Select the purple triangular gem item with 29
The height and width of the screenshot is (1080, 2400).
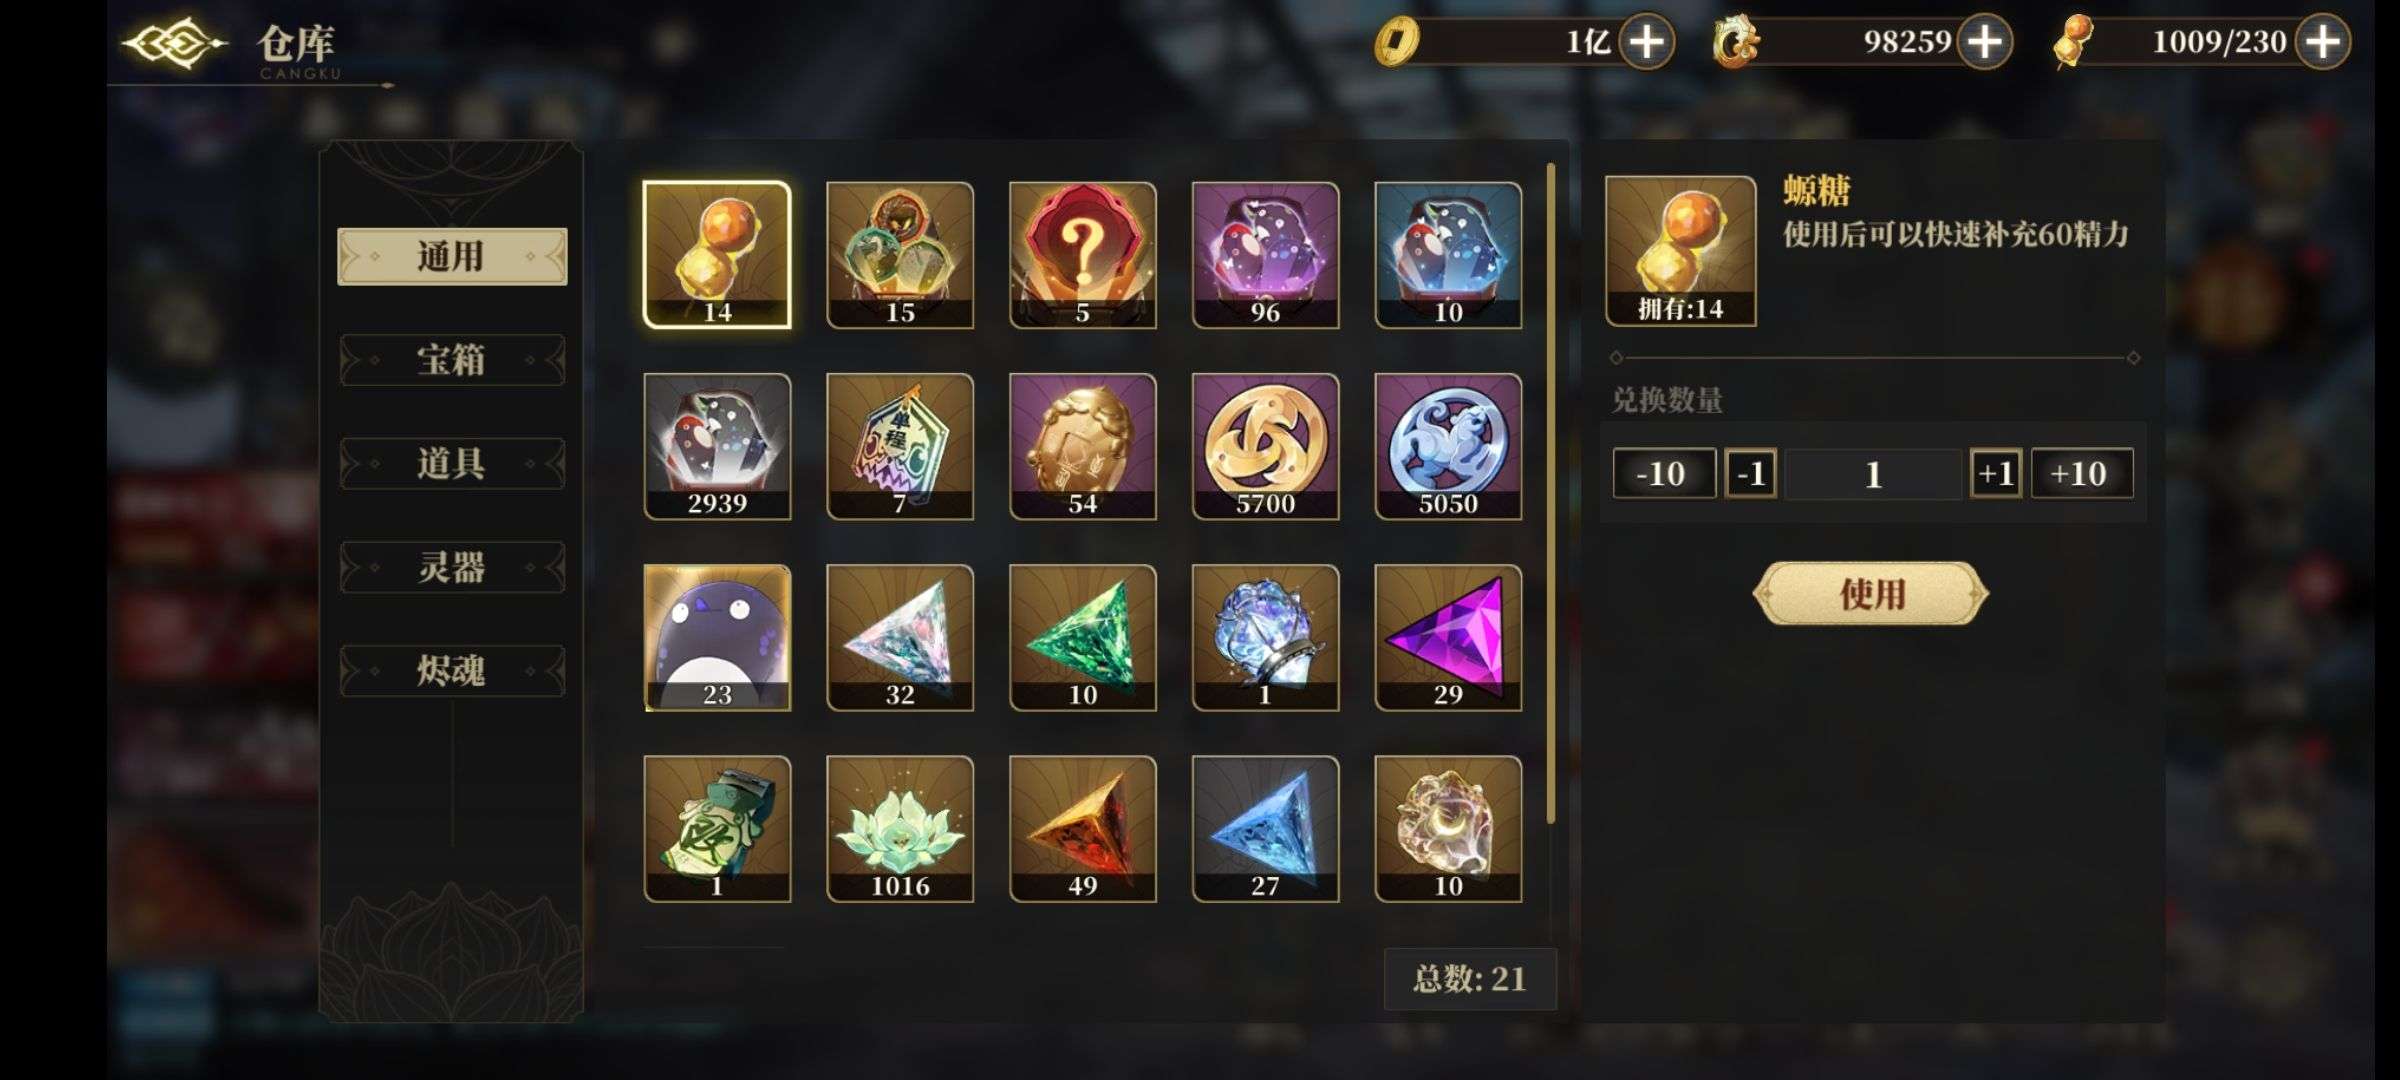1448,638
